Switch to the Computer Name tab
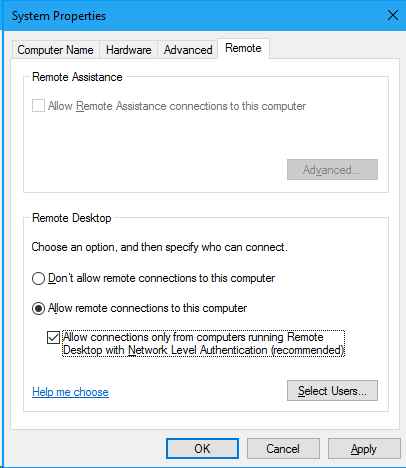The height and width of the screenshot is (468, 406). (x=55, y=50)
